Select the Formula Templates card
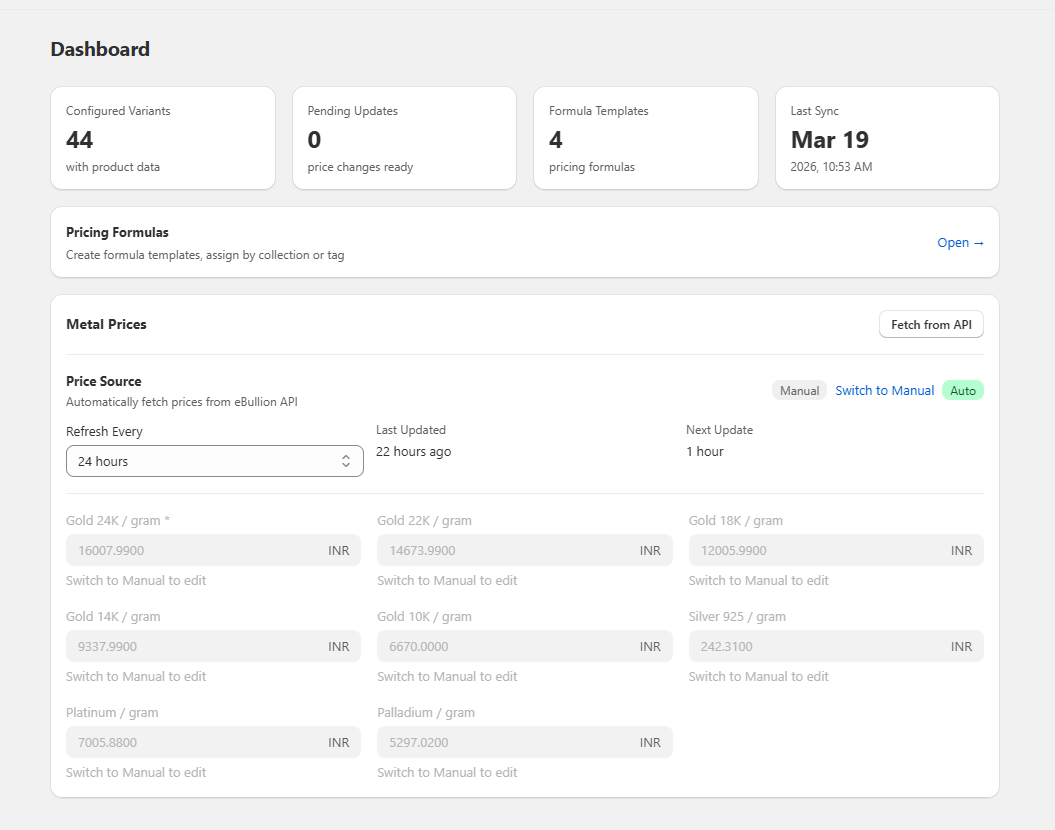Screen dimensions: 1055x830 click(x=645, y=138)
